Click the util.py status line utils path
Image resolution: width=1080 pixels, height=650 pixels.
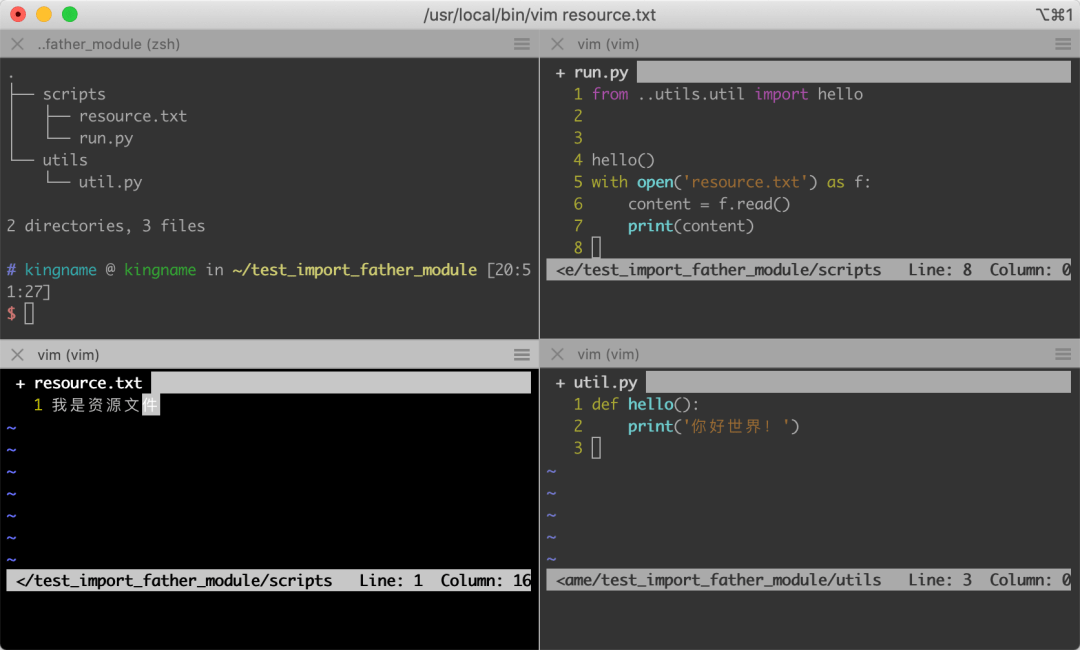[718, 580]
